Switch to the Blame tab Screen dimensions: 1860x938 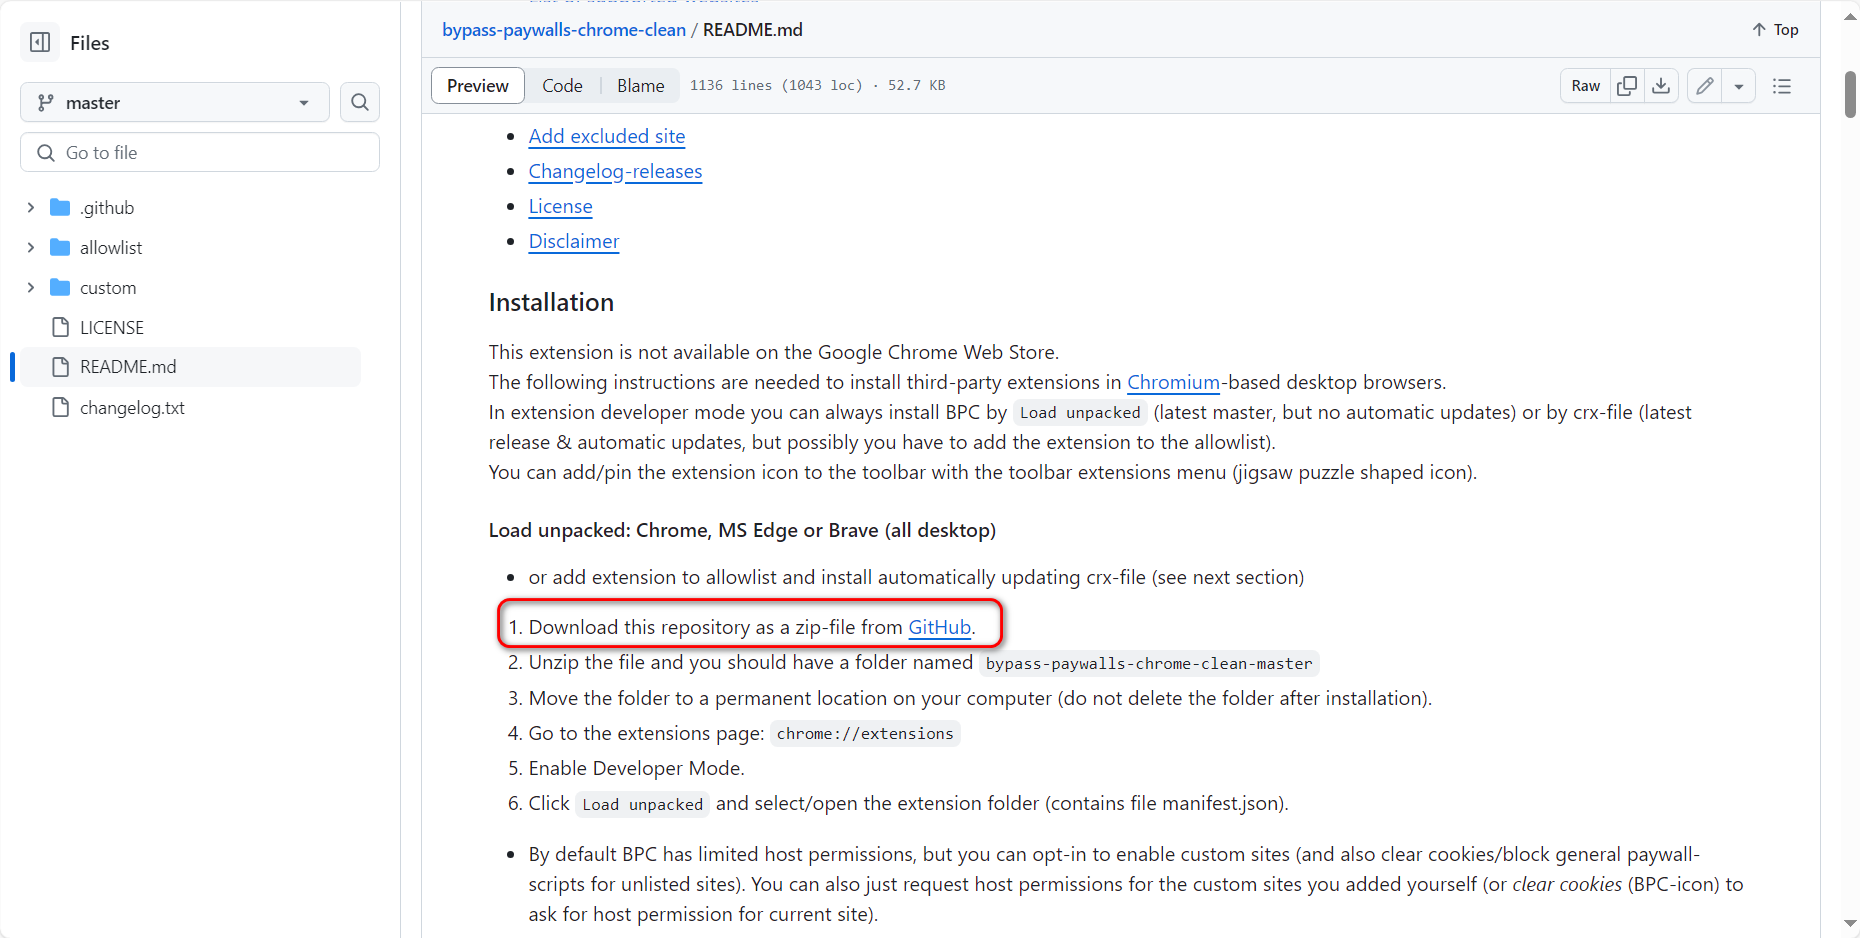[x=640, y=86]
